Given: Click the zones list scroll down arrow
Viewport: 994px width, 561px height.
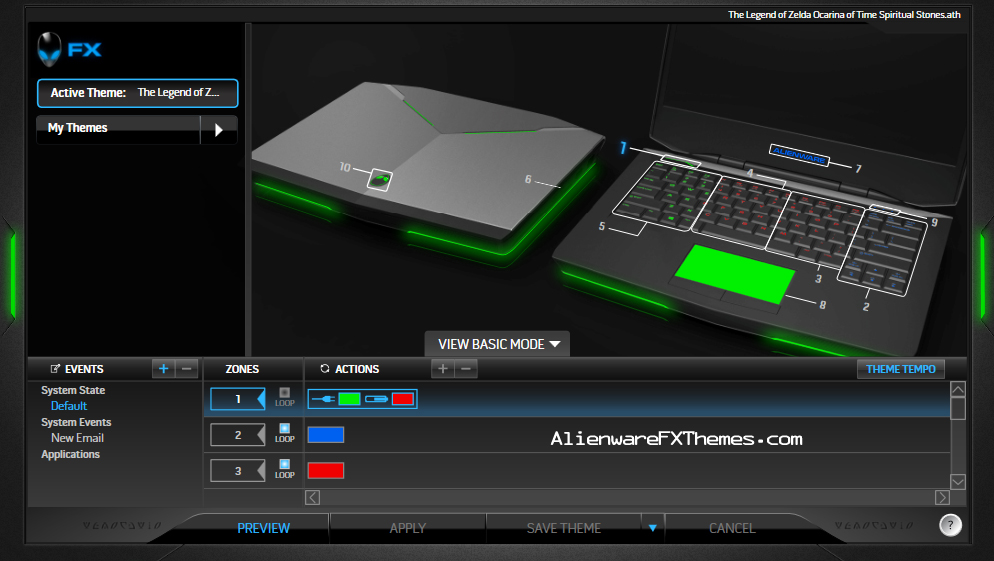Looking at the screenshot, I should tap(958, 481).
